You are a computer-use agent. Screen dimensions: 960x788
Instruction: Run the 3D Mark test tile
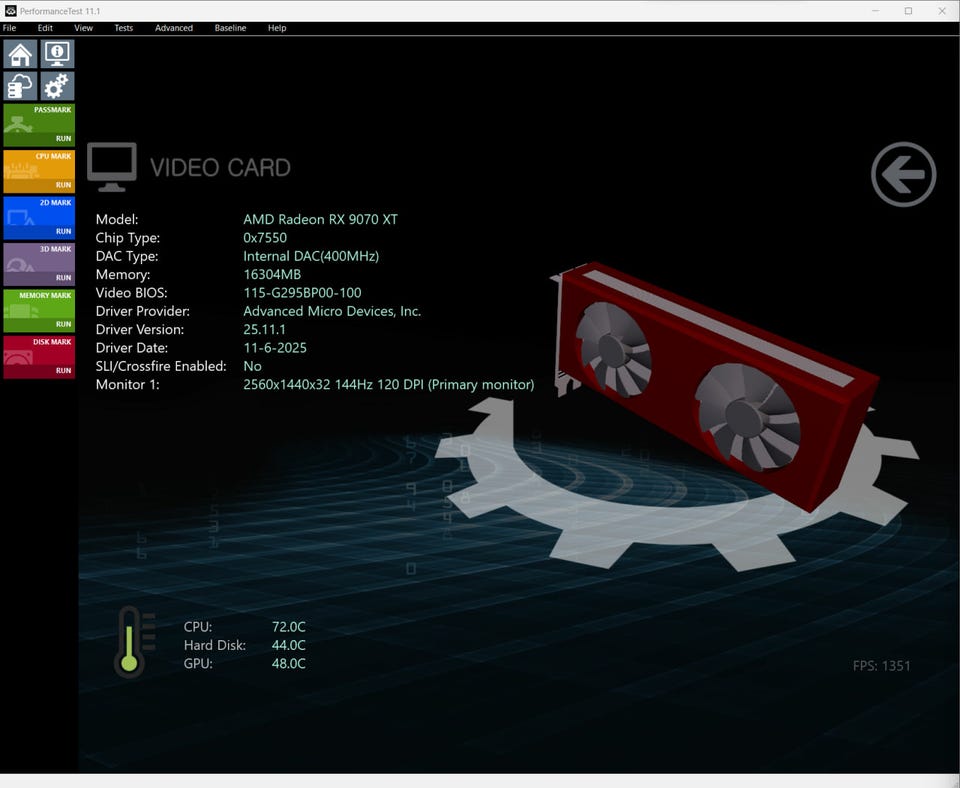(x=39, y=265)
